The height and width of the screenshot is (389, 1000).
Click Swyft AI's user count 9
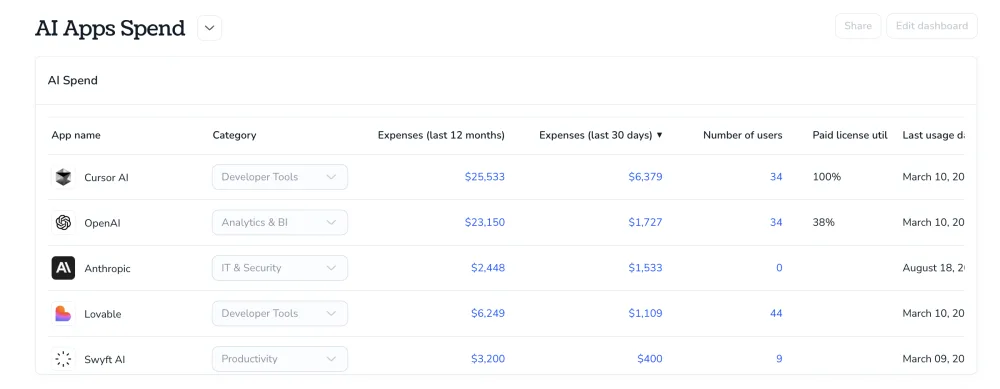pyautogui.click(x=779, y=358)
